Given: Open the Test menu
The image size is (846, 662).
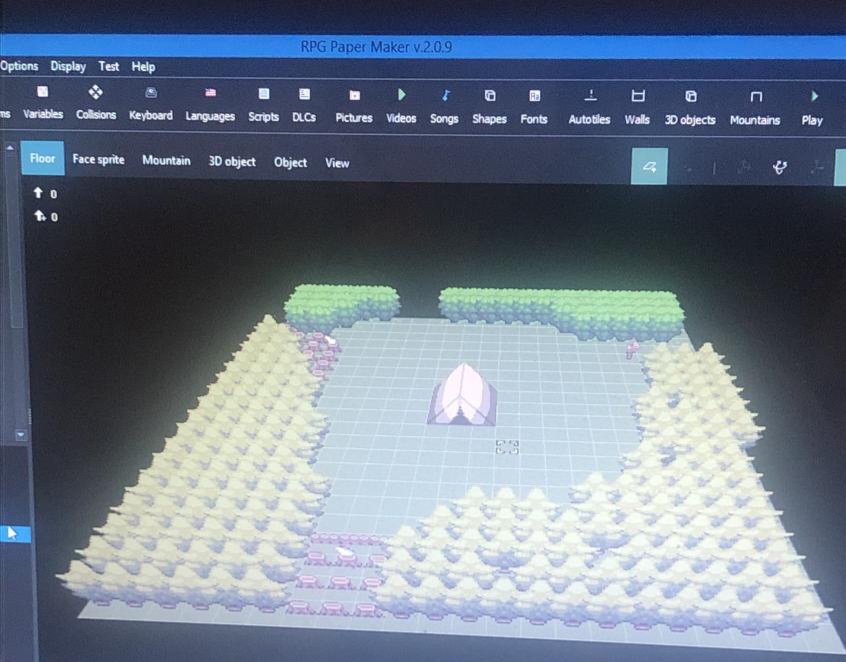Looking at the screenshot, I should point(108,66).
